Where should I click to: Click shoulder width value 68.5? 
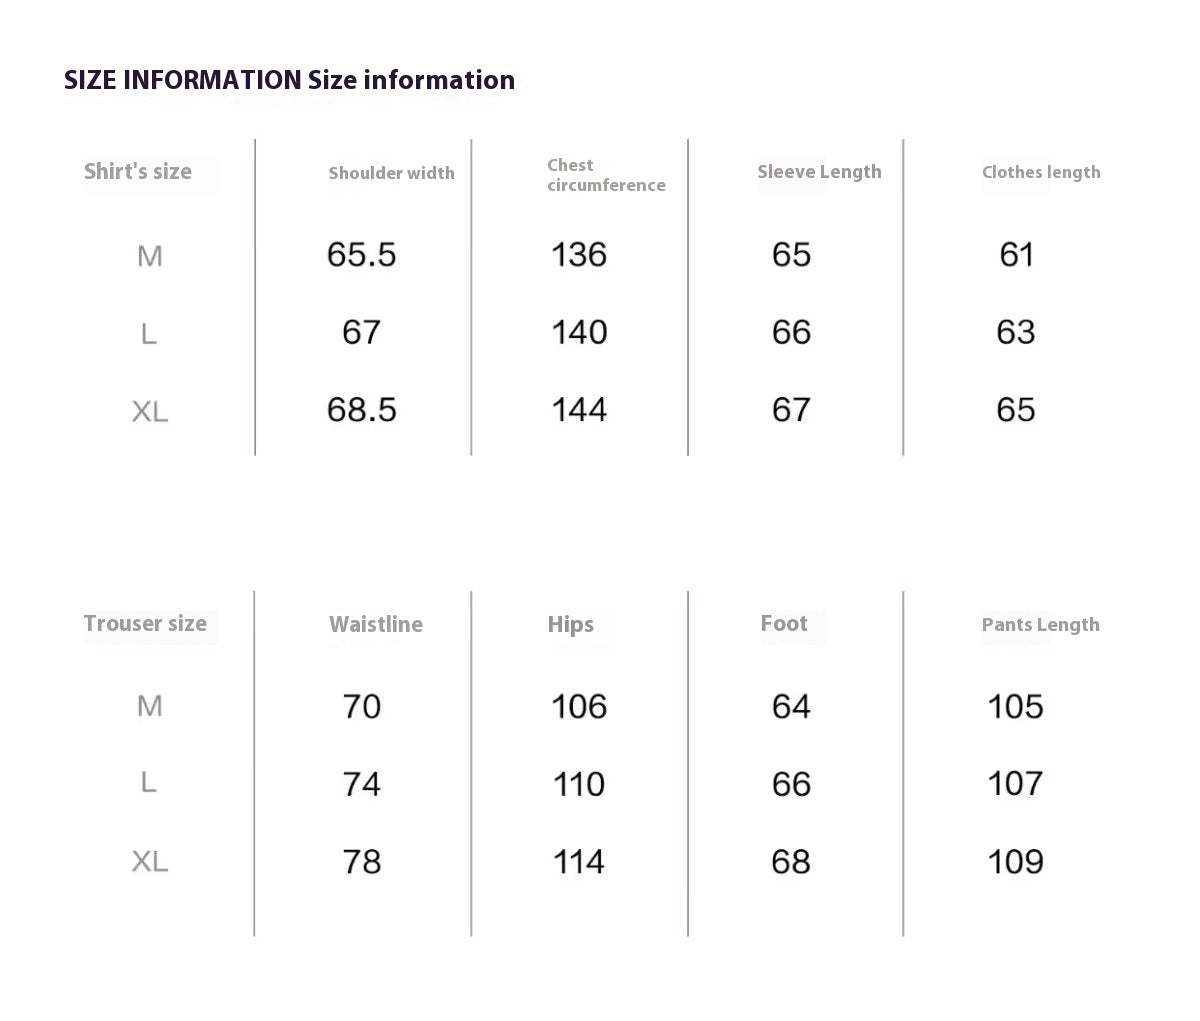[x=362, y=410]
